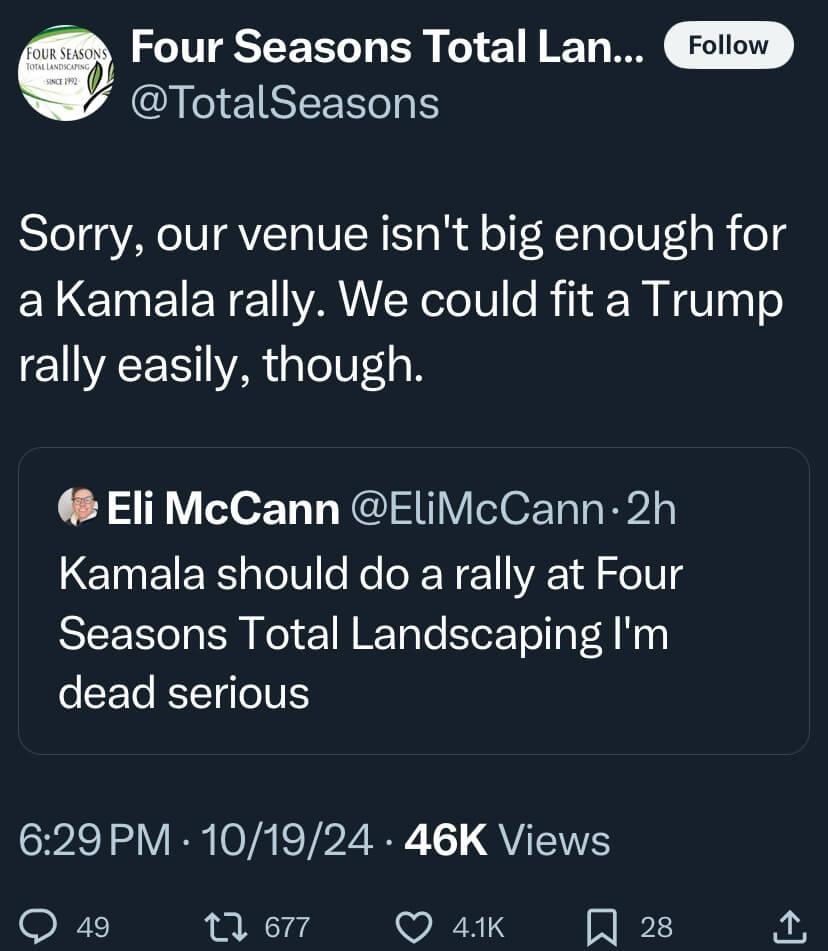View the 4.1K likes count
Screen dimensions: 828x951
478,927
